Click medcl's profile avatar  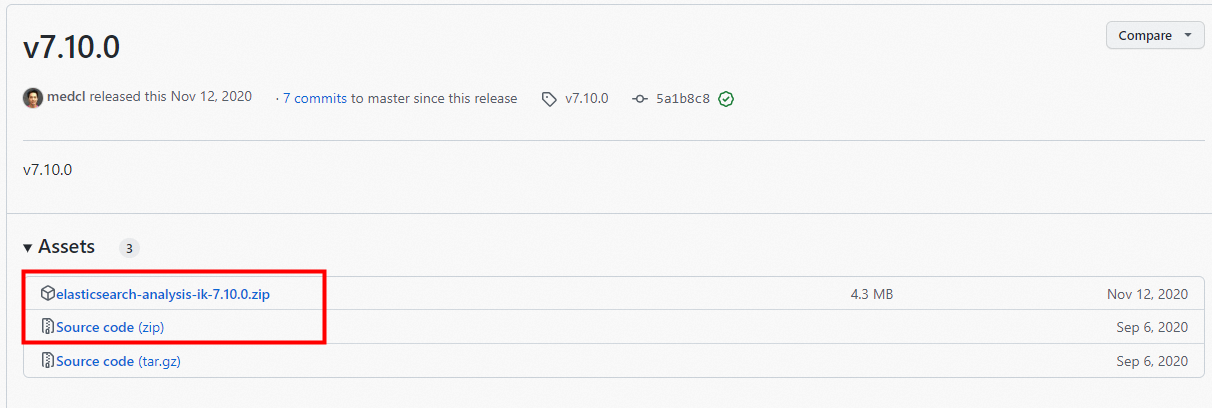coord(33,98)
